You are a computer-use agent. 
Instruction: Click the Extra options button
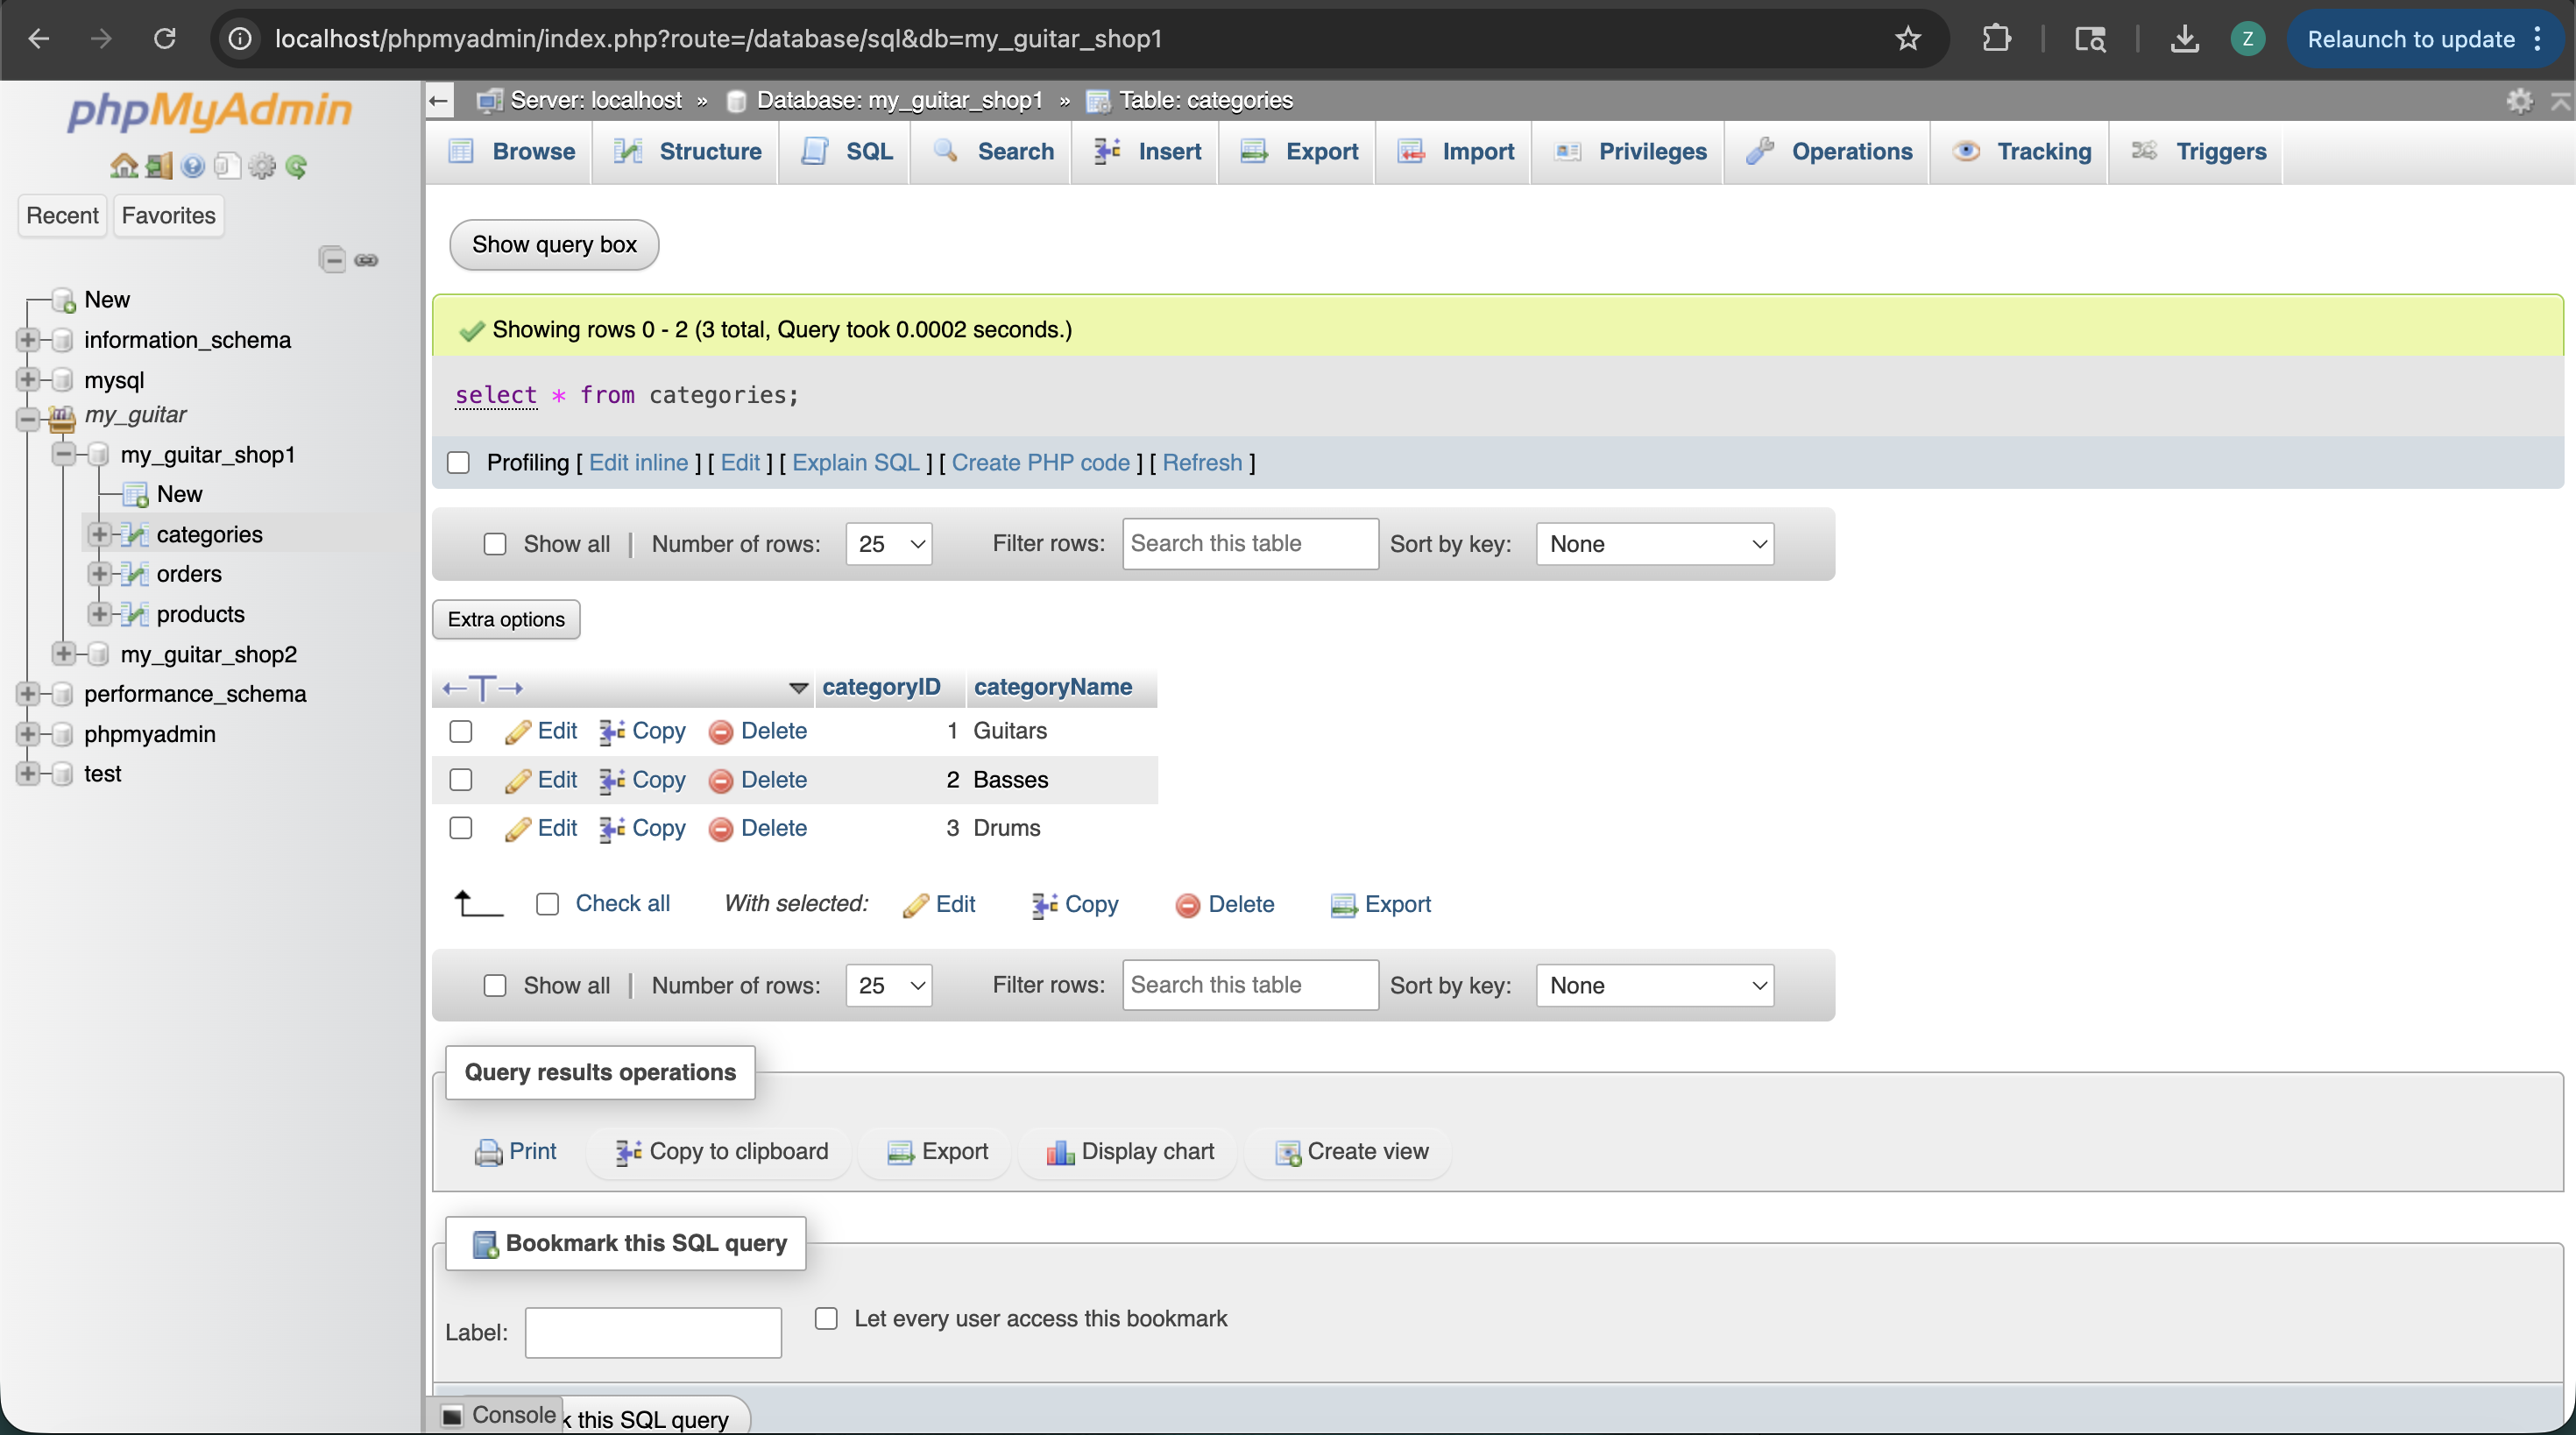click(x=506, y=619)
